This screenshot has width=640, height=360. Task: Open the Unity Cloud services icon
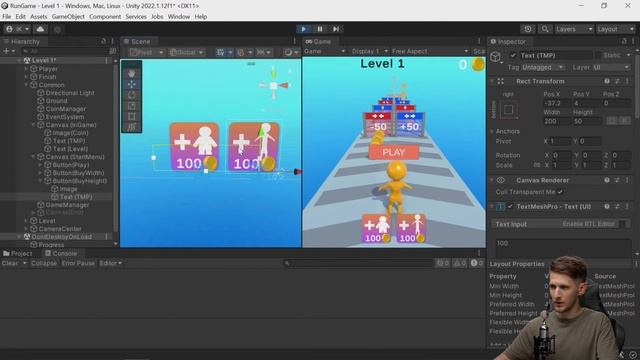(x=40, y=29)
